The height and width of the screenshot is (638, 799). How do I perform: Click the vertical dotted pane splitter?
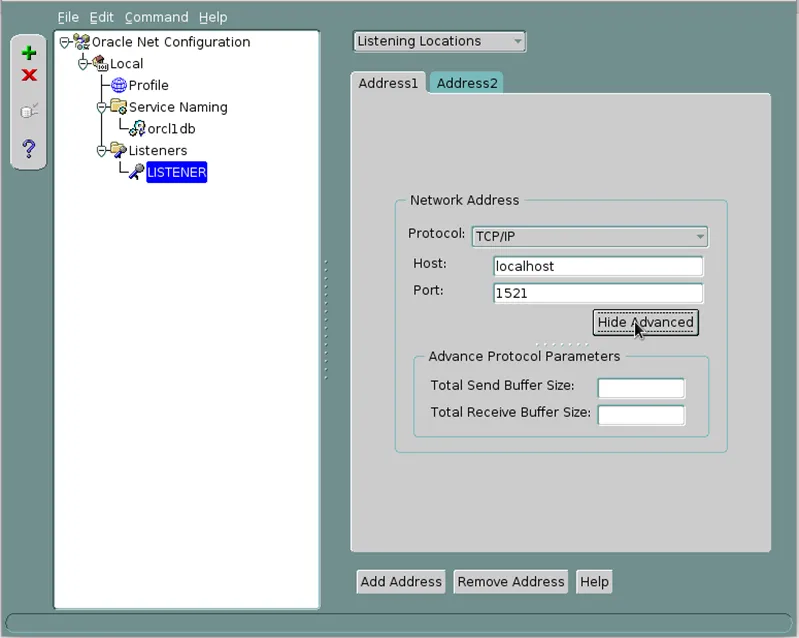click(326, 320)
